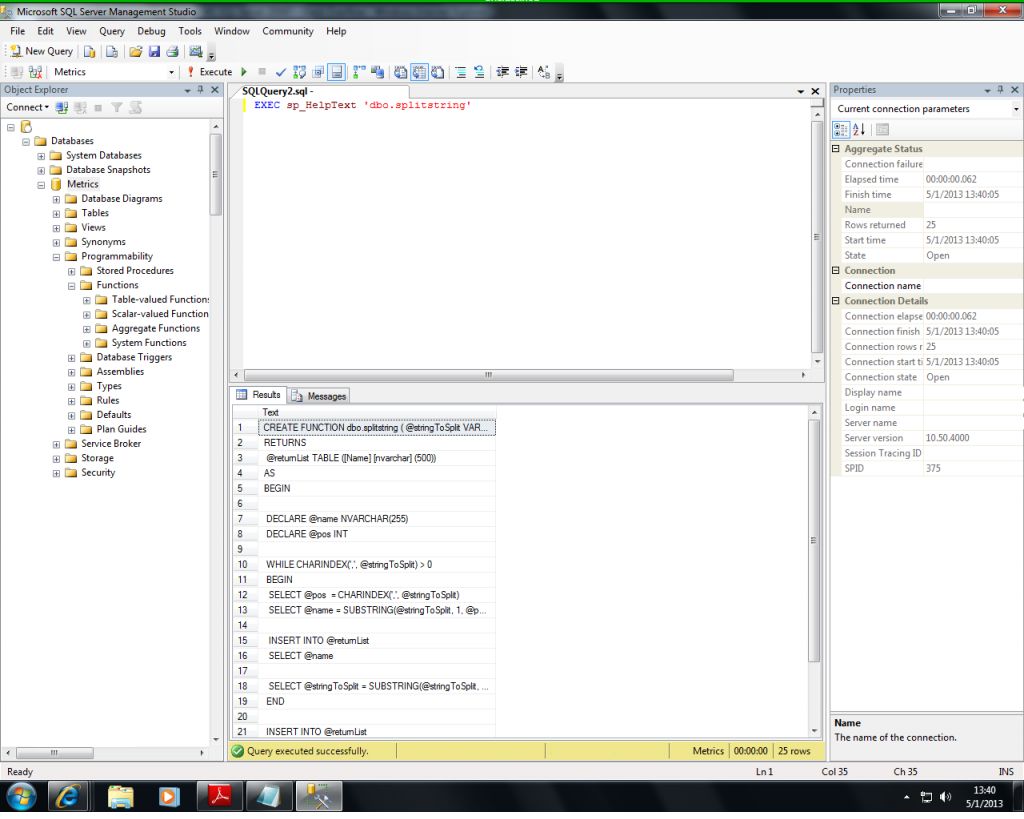
Task: Click the results grid vertical scrollbar
Action: (814, 541)
